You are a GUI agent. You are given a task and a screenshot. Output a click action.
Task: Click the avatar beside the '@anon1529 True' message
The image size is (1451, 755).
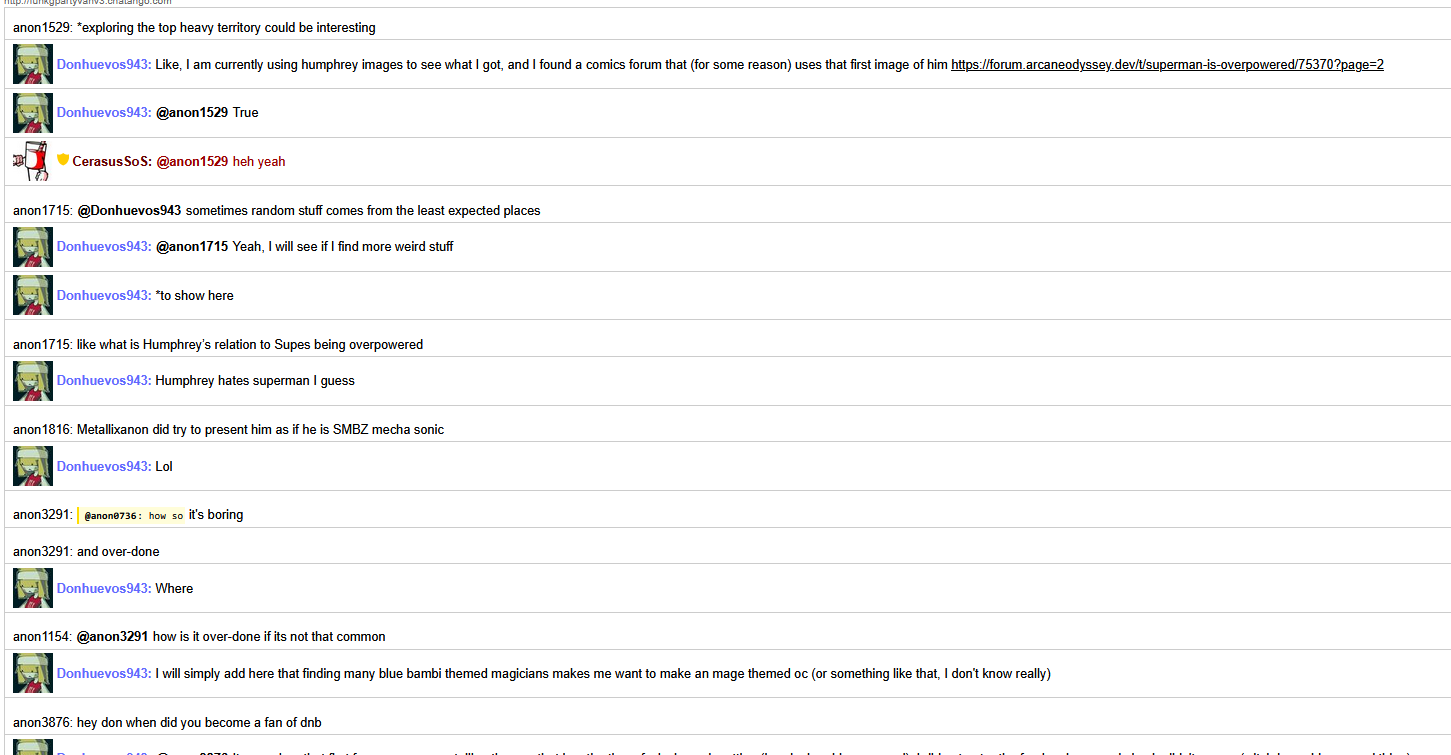(32, 113)
